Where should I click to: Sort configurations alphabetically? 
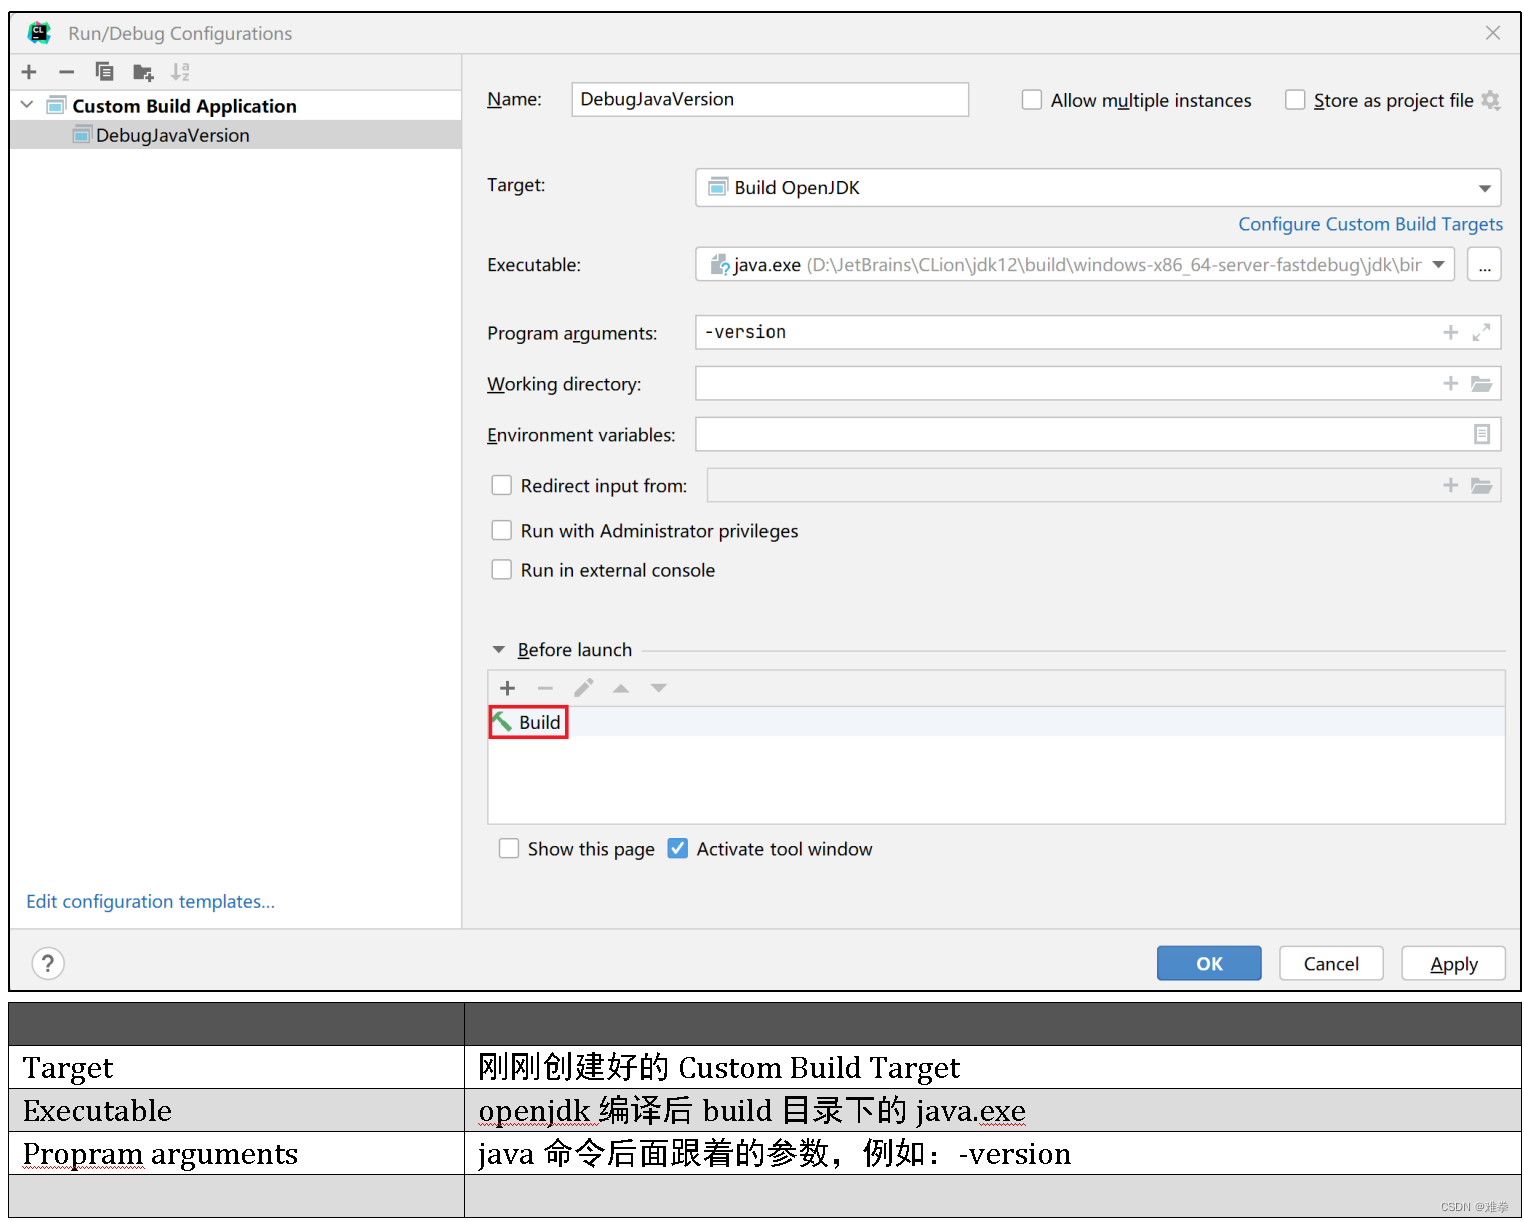(180, 72)
